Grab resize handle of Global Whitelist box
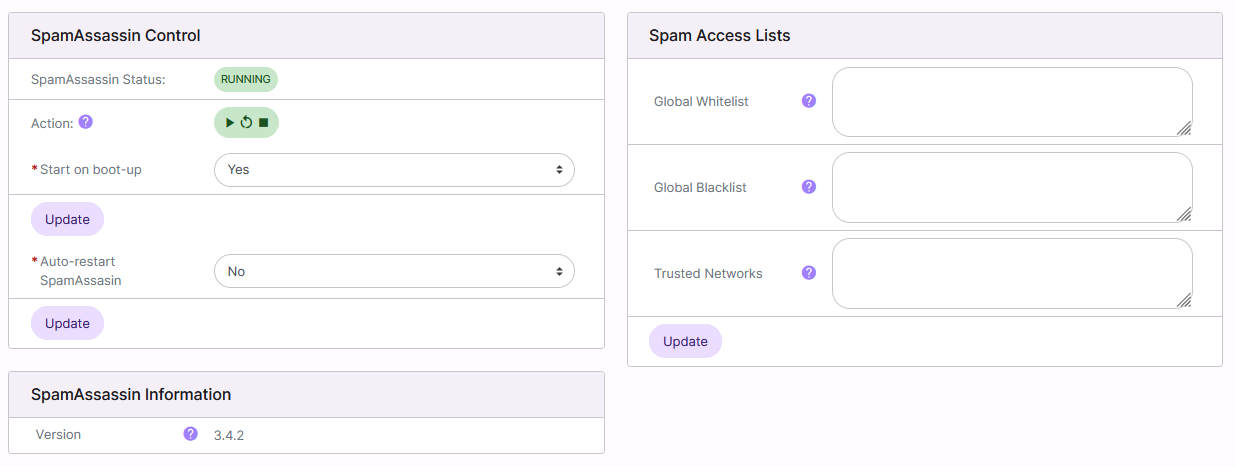Viewport: 1235px width, 467px height. coord(1184,128)
